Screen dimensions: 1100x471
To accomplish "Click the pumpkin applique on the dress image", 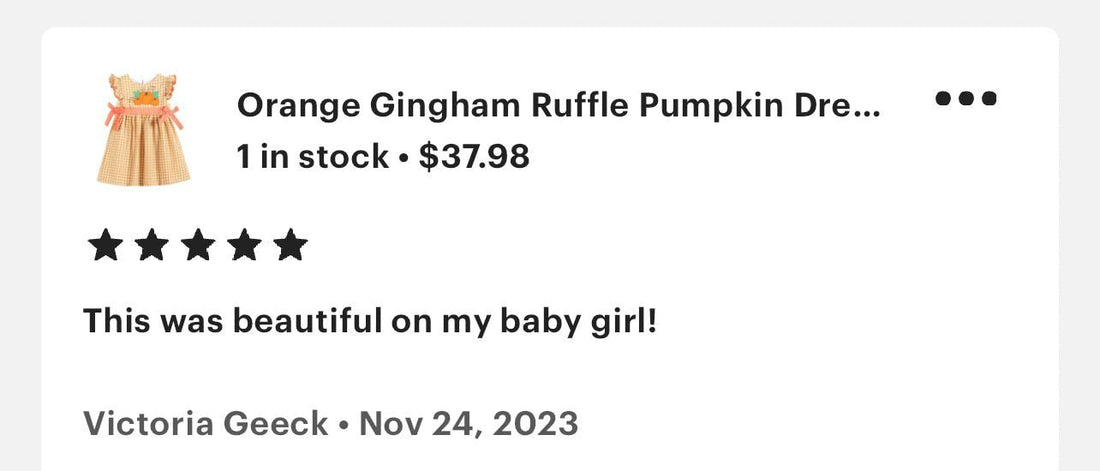I will 145,98.
